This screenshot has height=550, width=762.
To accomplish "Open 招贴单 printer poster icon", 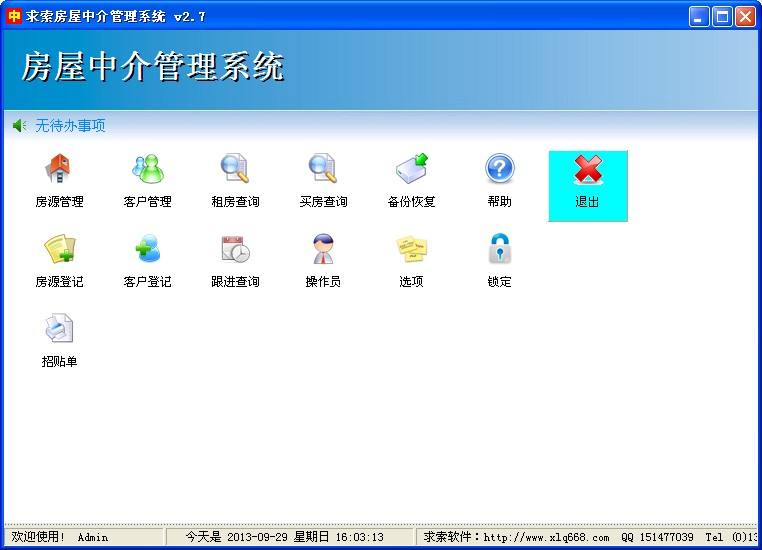I will click(59, 328).
